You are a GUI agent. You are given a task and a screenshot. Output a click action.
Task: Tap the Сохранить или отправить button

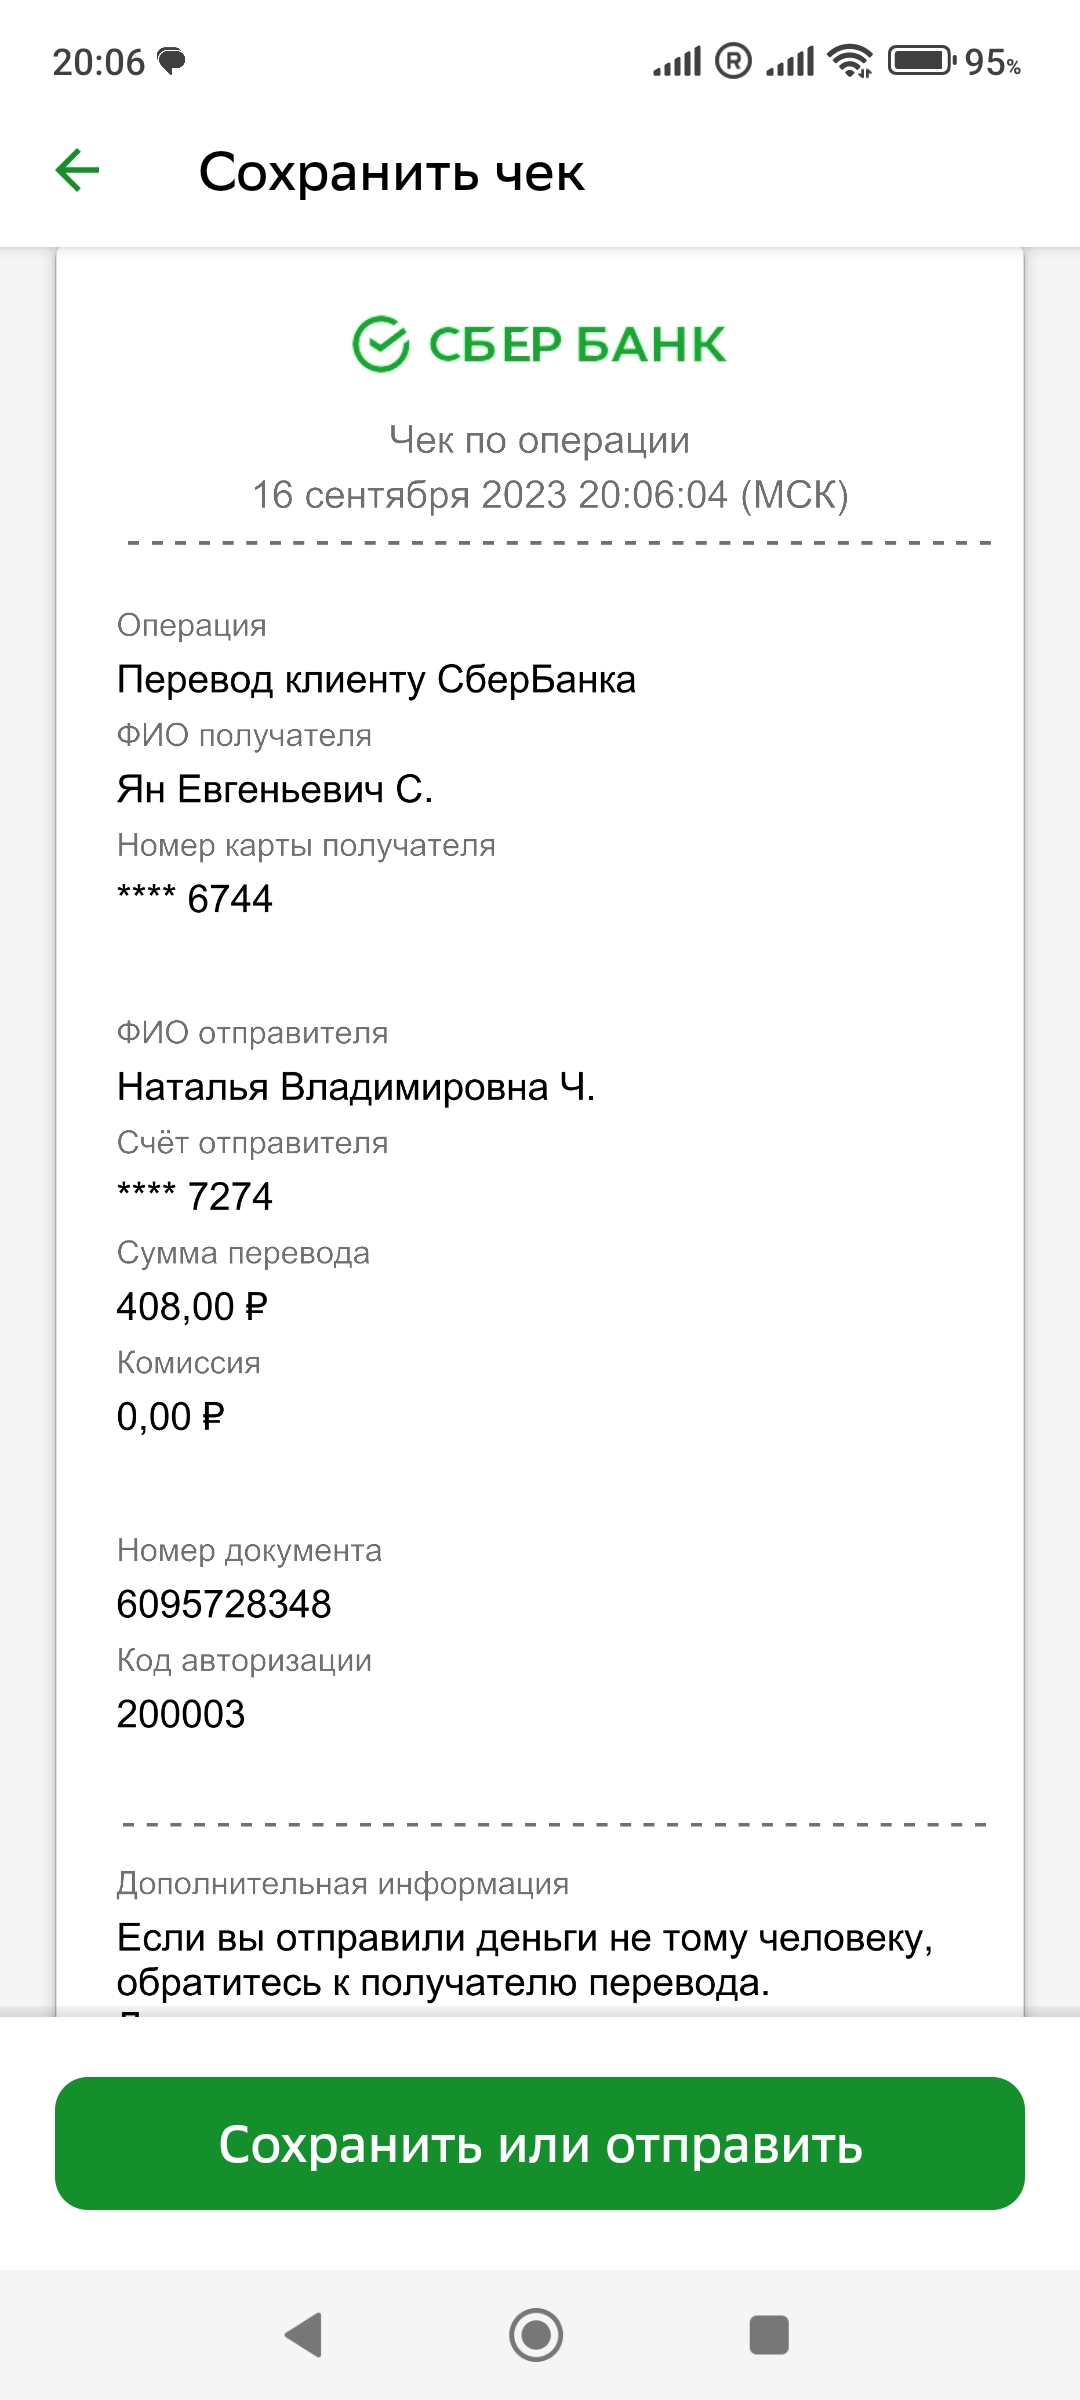pos(540,2143)
